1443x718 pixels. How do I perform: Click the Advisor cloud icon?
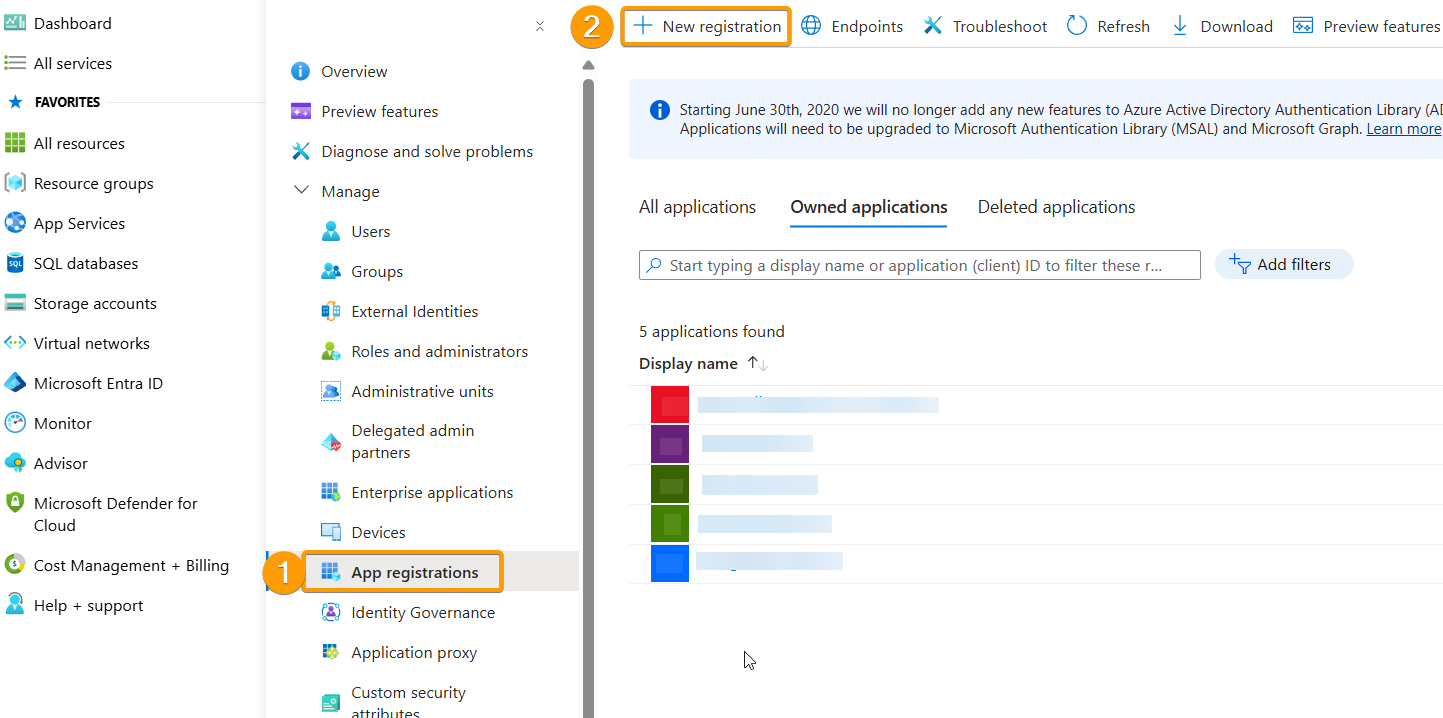tap(15, 463)
